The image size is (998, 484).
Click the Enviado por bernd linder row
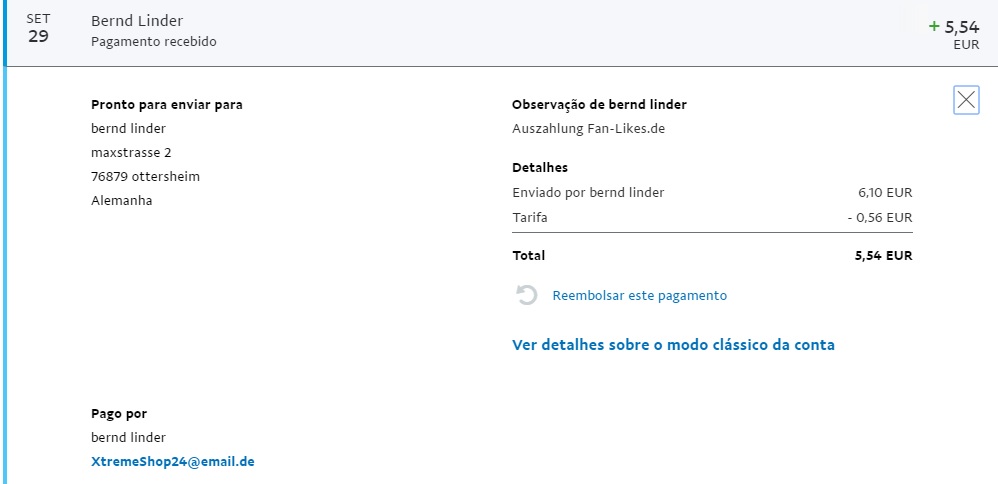click(588, 192)
